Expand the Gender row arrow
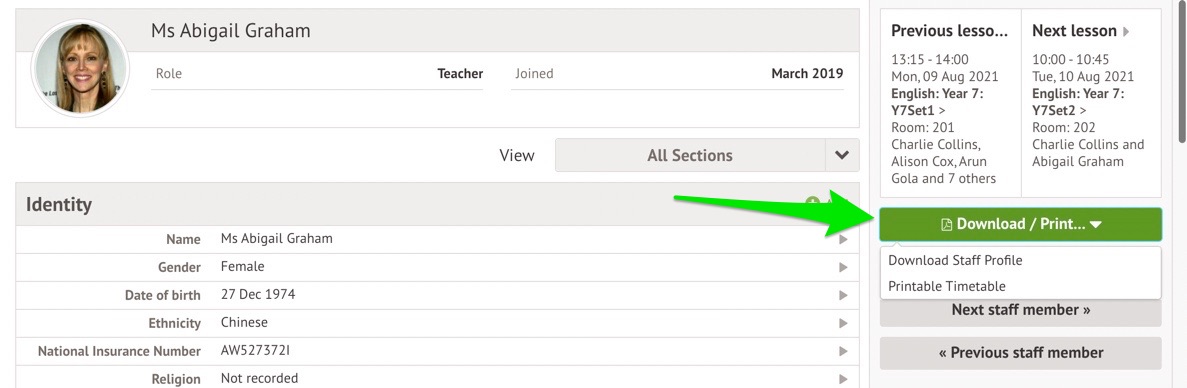Screen dimensions: 1187x388 click(x=843, y=267)
